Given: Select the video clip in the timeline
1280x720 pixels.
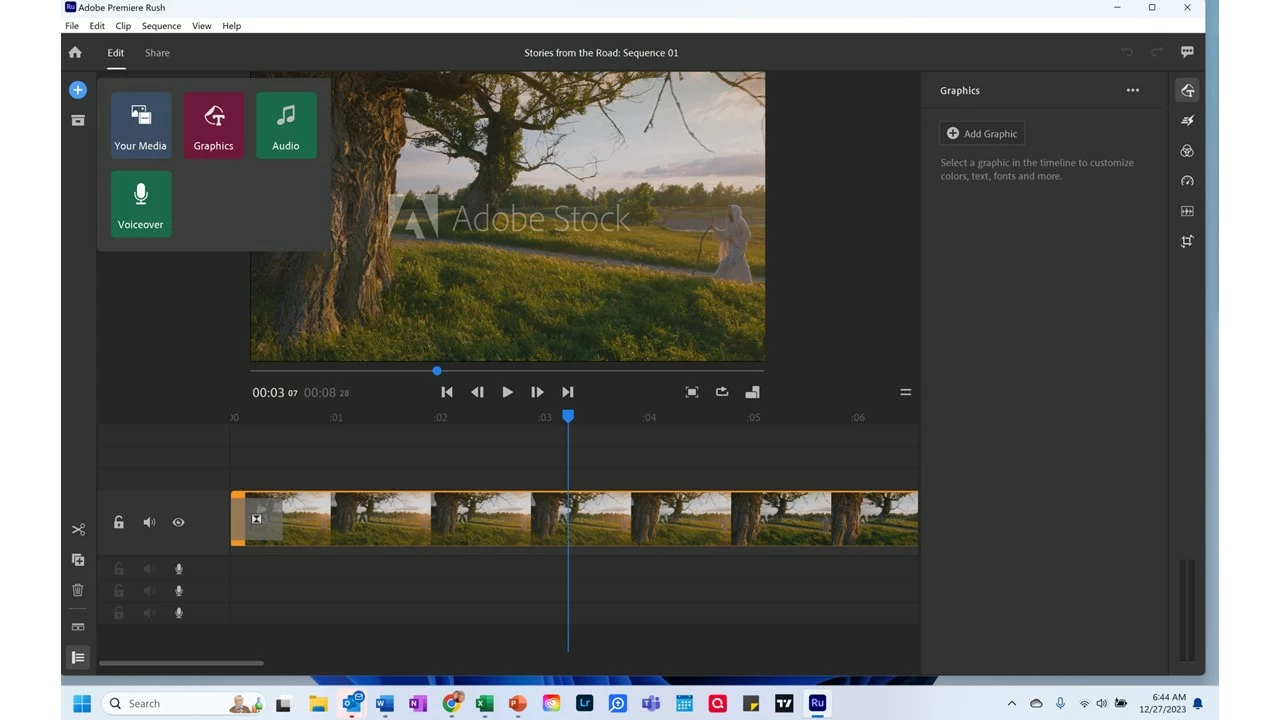Looking at the screenshot, I should click(x=575, y=518).
